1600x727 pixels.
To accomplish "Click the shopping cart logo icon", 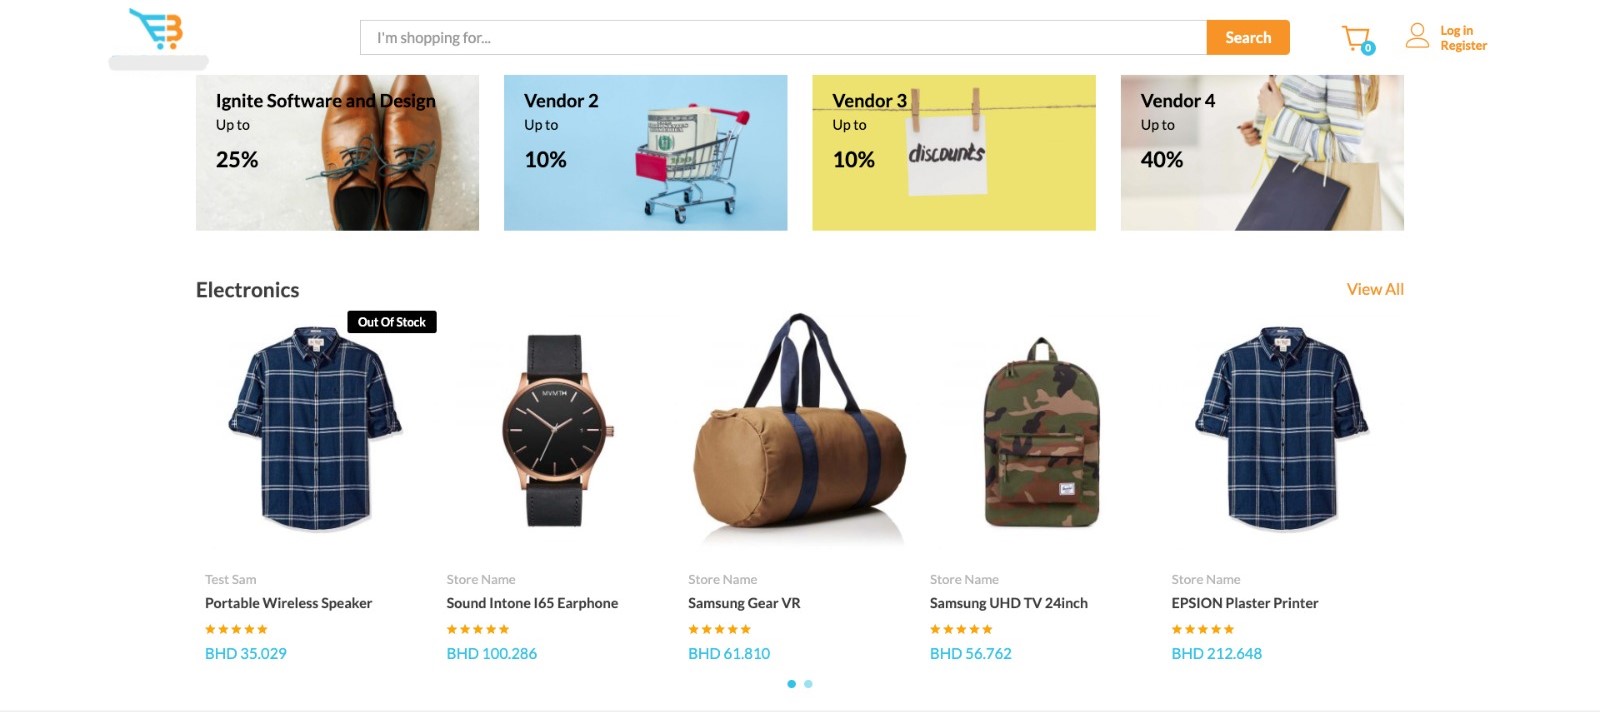I will (x=157, y=29).
